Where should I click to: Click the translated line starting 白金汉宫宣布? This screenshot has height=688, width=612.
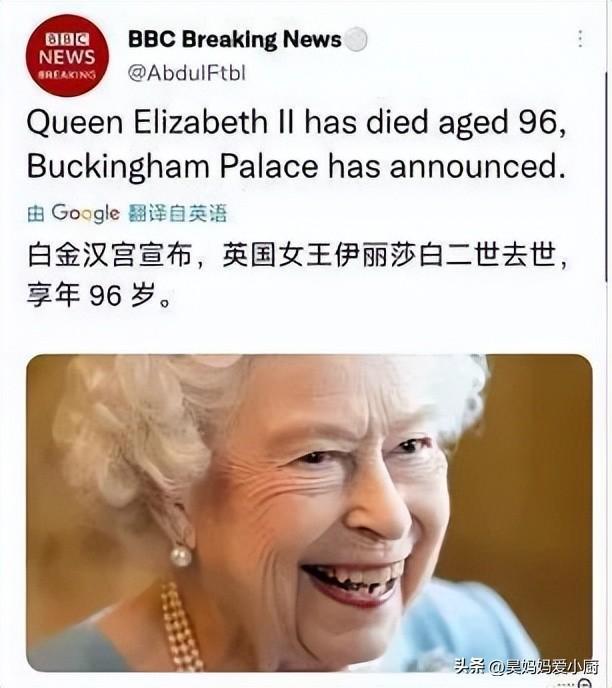[x=297, y=255]
